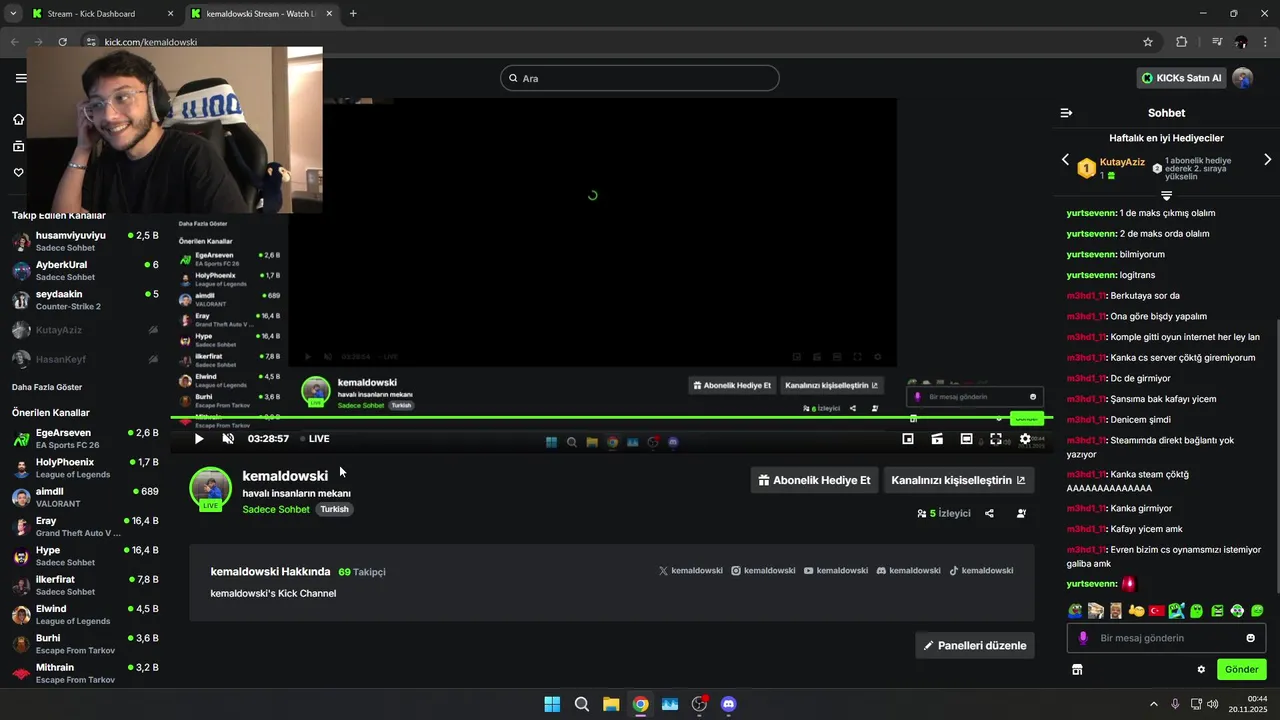Insert the thumbs-up smirk emote
This screenshot has height=720, width=1280.
point(1136,611)
